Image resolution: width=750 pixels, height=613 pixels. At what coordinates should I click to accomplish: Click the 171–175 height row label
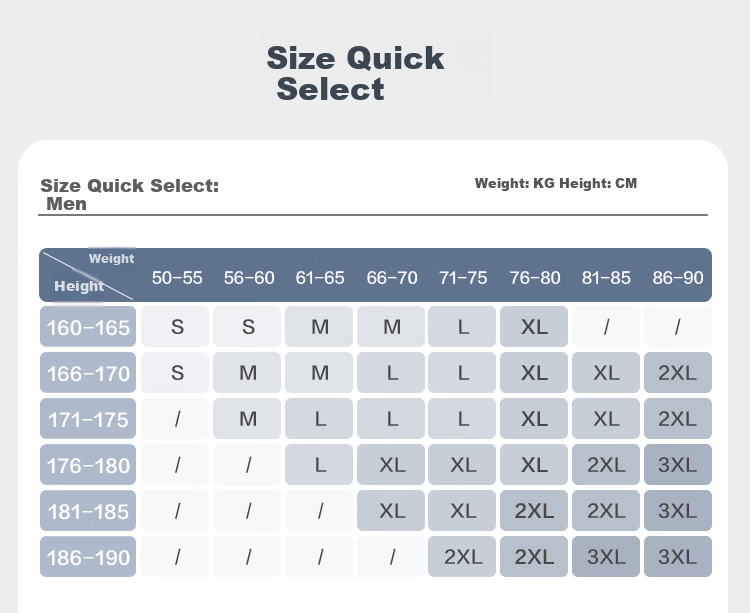point(88,419)
